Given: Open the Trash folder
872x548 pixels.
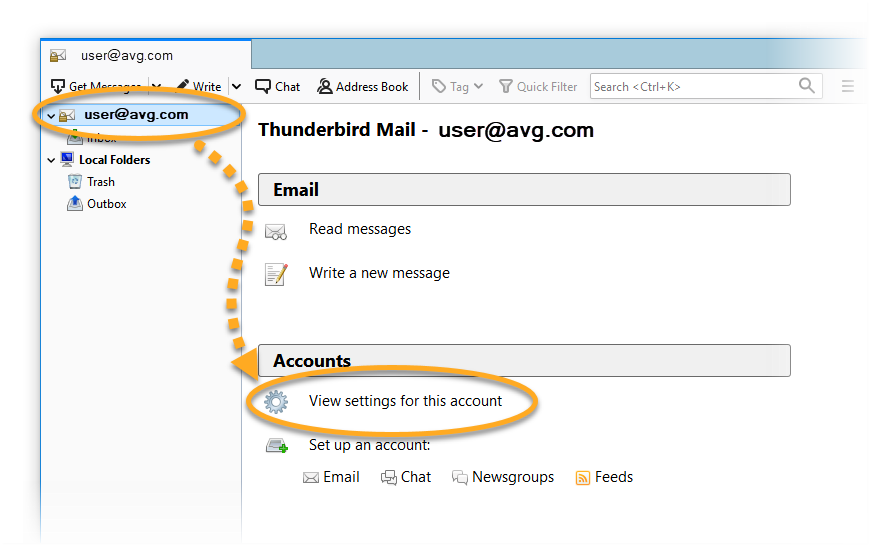Looking at the screenshot, I should (x=101, y=182).
